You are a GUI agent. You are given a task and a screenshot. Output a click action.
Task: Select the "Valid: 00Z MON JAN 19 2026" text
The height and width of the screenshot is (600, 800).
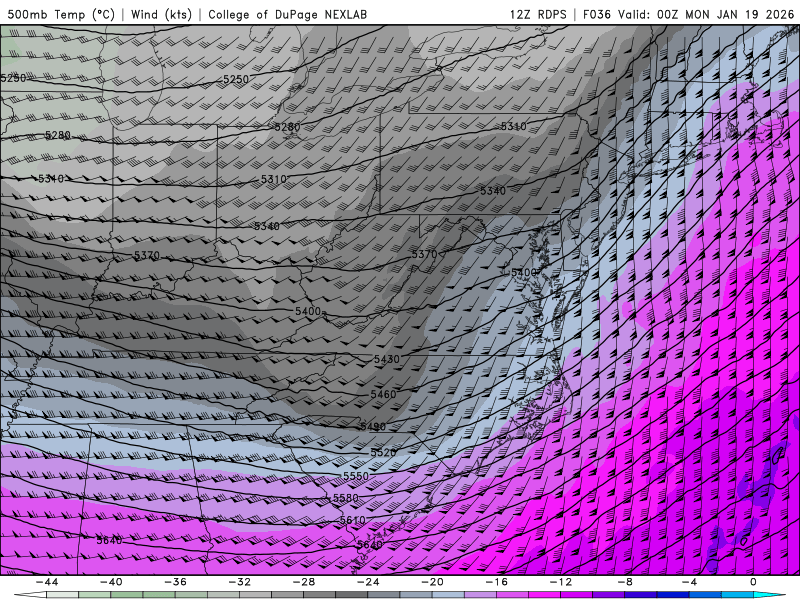click(x=706, y=14)
